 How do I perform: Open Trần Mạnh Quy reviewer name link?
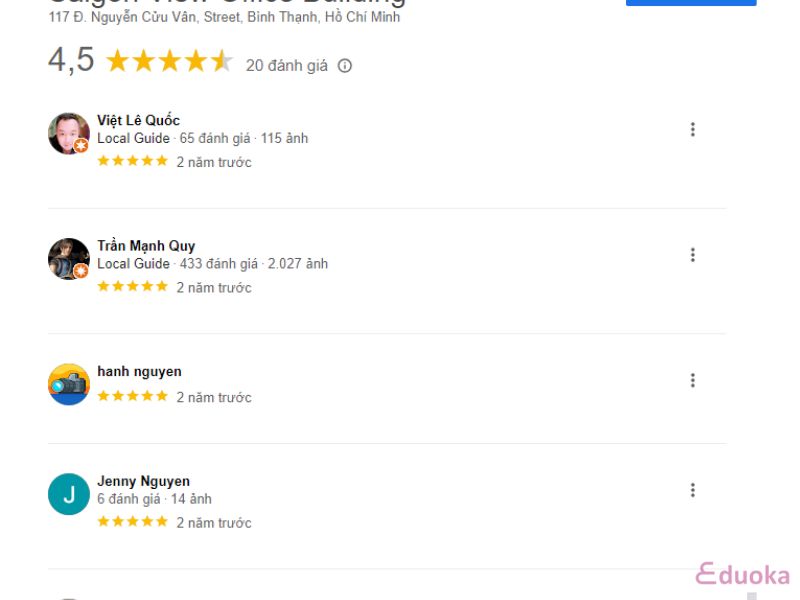(146, 246)
